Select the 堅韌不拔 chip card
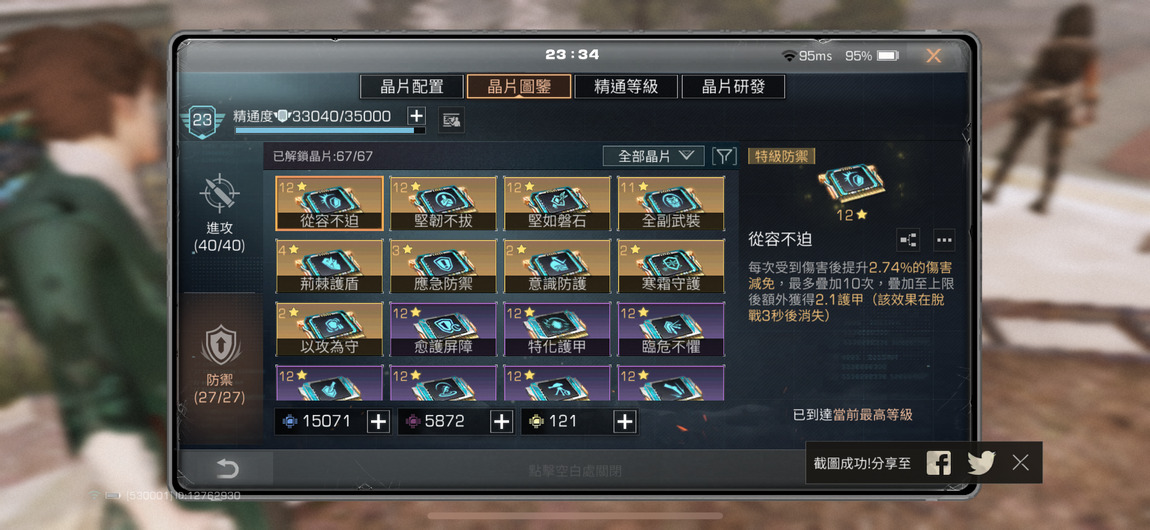The width and height of the screenshot is (1150, 530). click(443, 203)
